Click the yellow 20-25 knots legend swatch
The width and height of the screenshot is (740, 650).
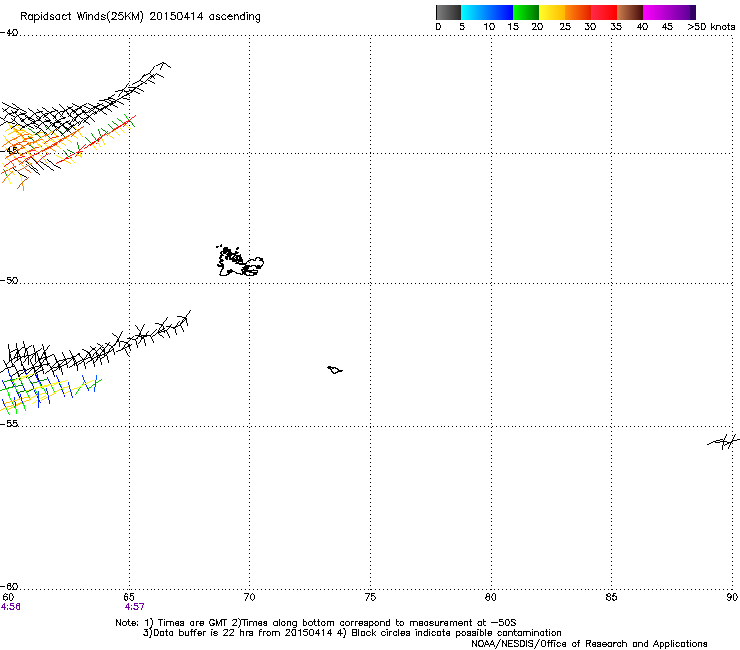pos(552,12)
